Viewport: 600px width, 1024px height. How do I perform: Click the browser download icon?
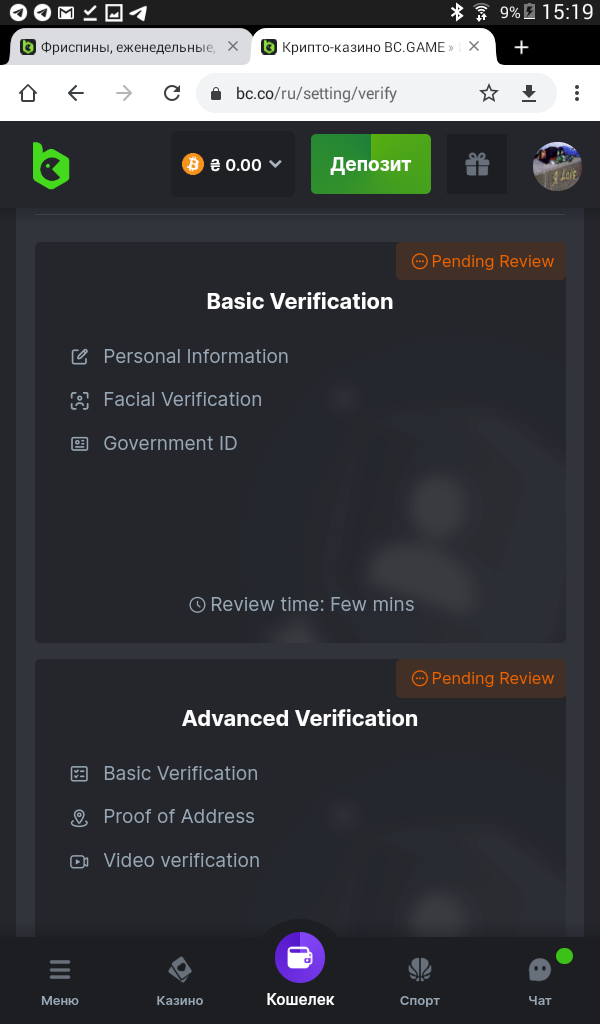(529, 94)
